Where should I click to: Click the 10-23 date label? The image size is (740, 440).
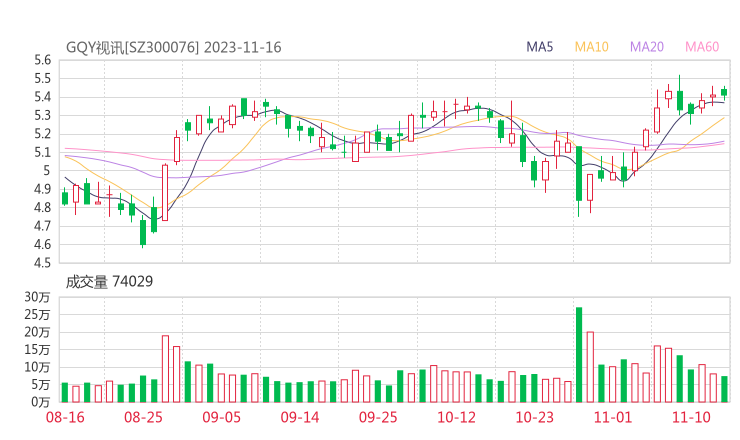coord(534,417)
